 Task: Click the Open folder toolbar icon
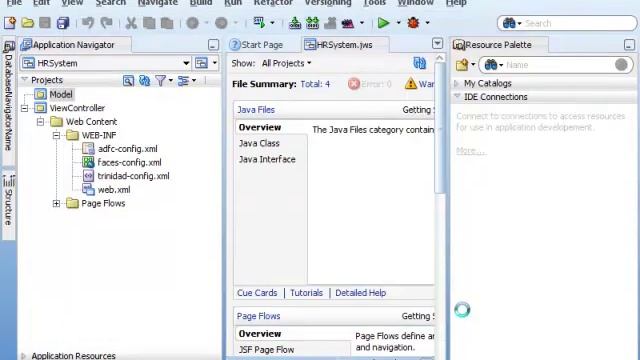[27, 23]
